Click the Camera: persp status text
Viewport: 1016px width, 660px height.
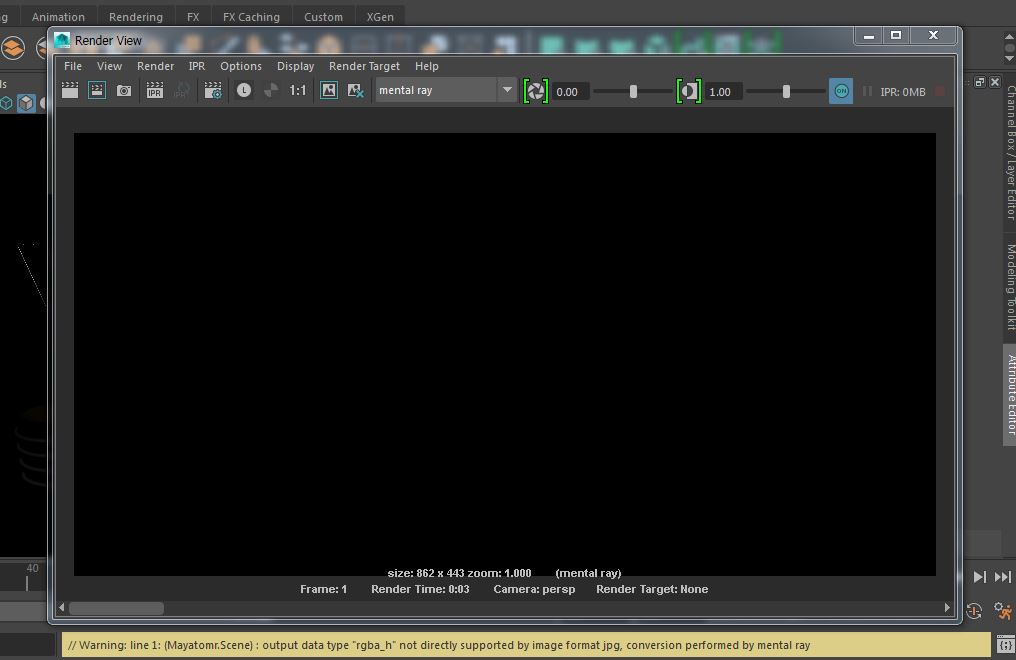coord(534,589)
